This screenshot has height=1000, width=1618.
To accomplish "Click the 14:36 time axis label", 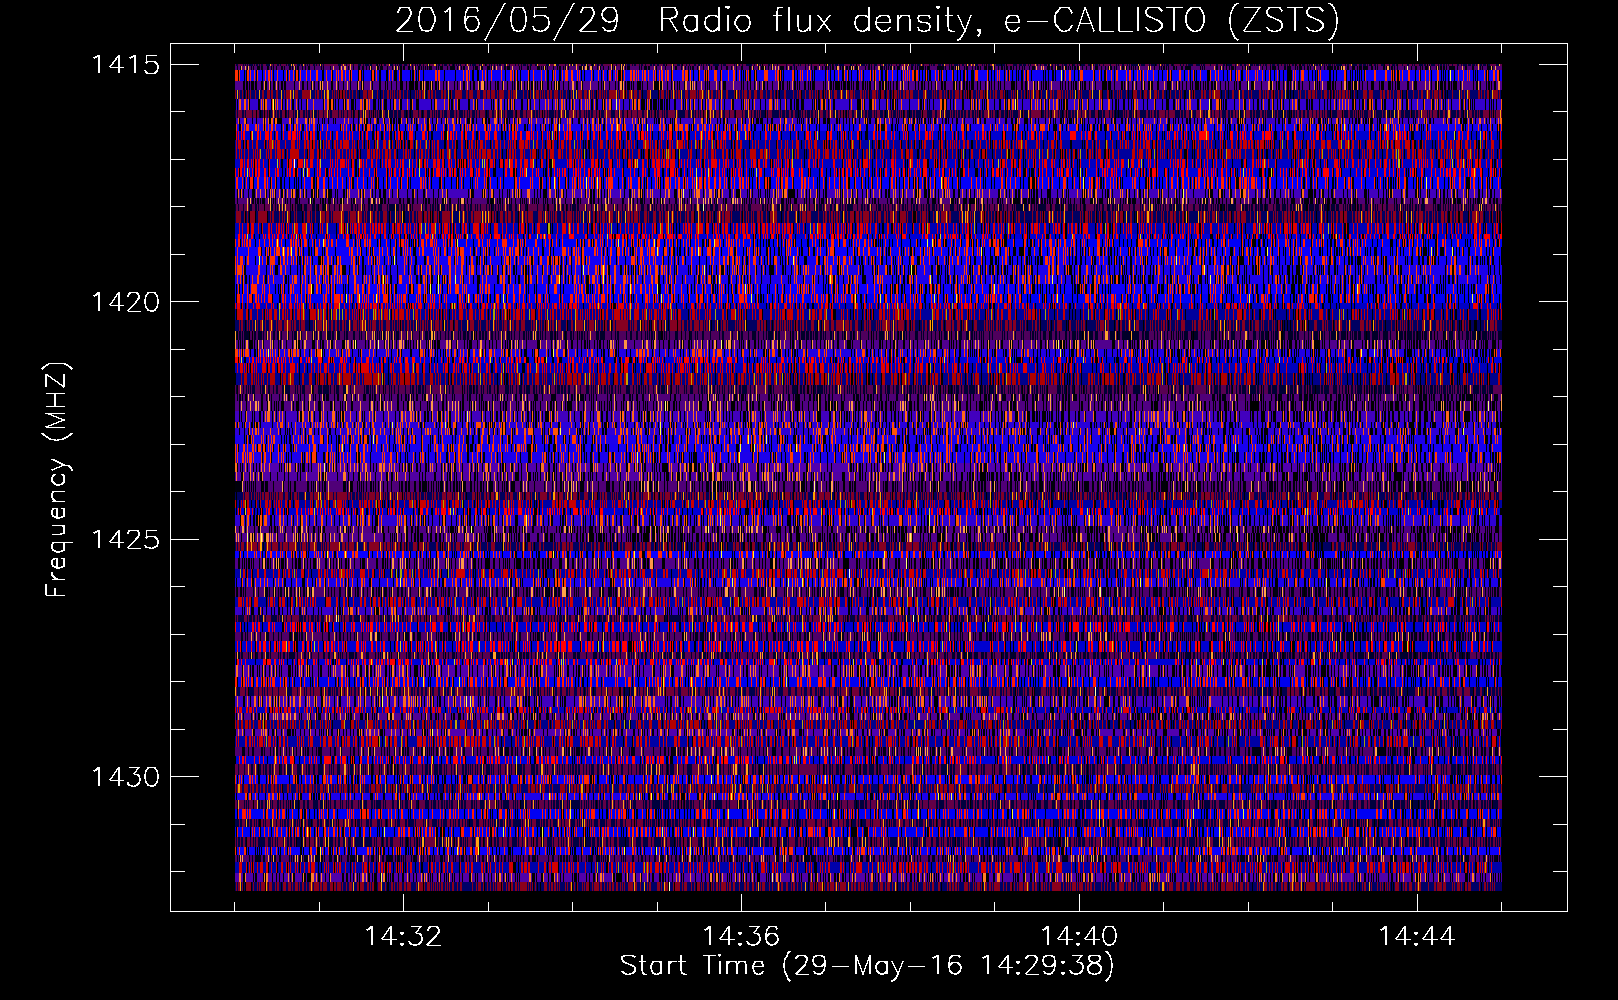I will click(x=741, y=936).
